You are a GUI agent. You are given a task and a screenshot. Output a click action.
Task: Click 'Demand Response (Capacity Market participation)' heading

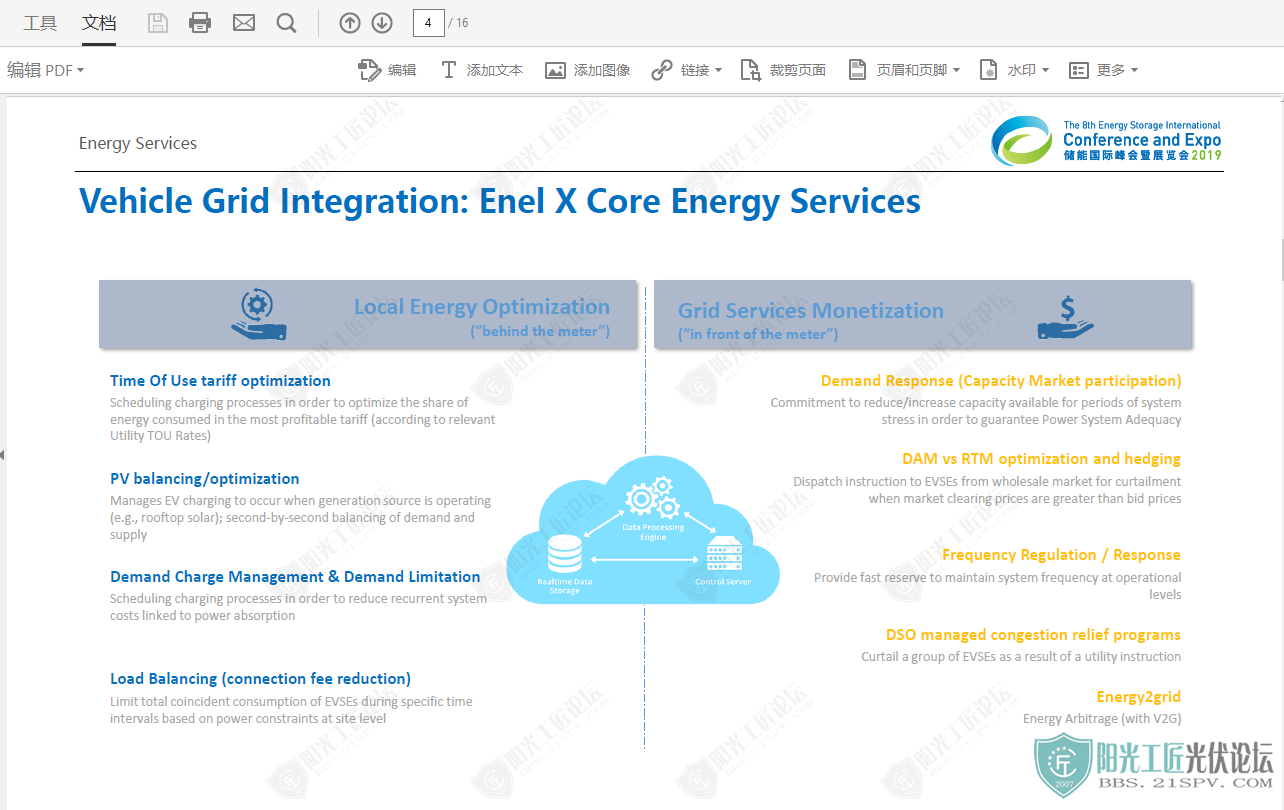pyautogui.click(x=1001, y=380)
